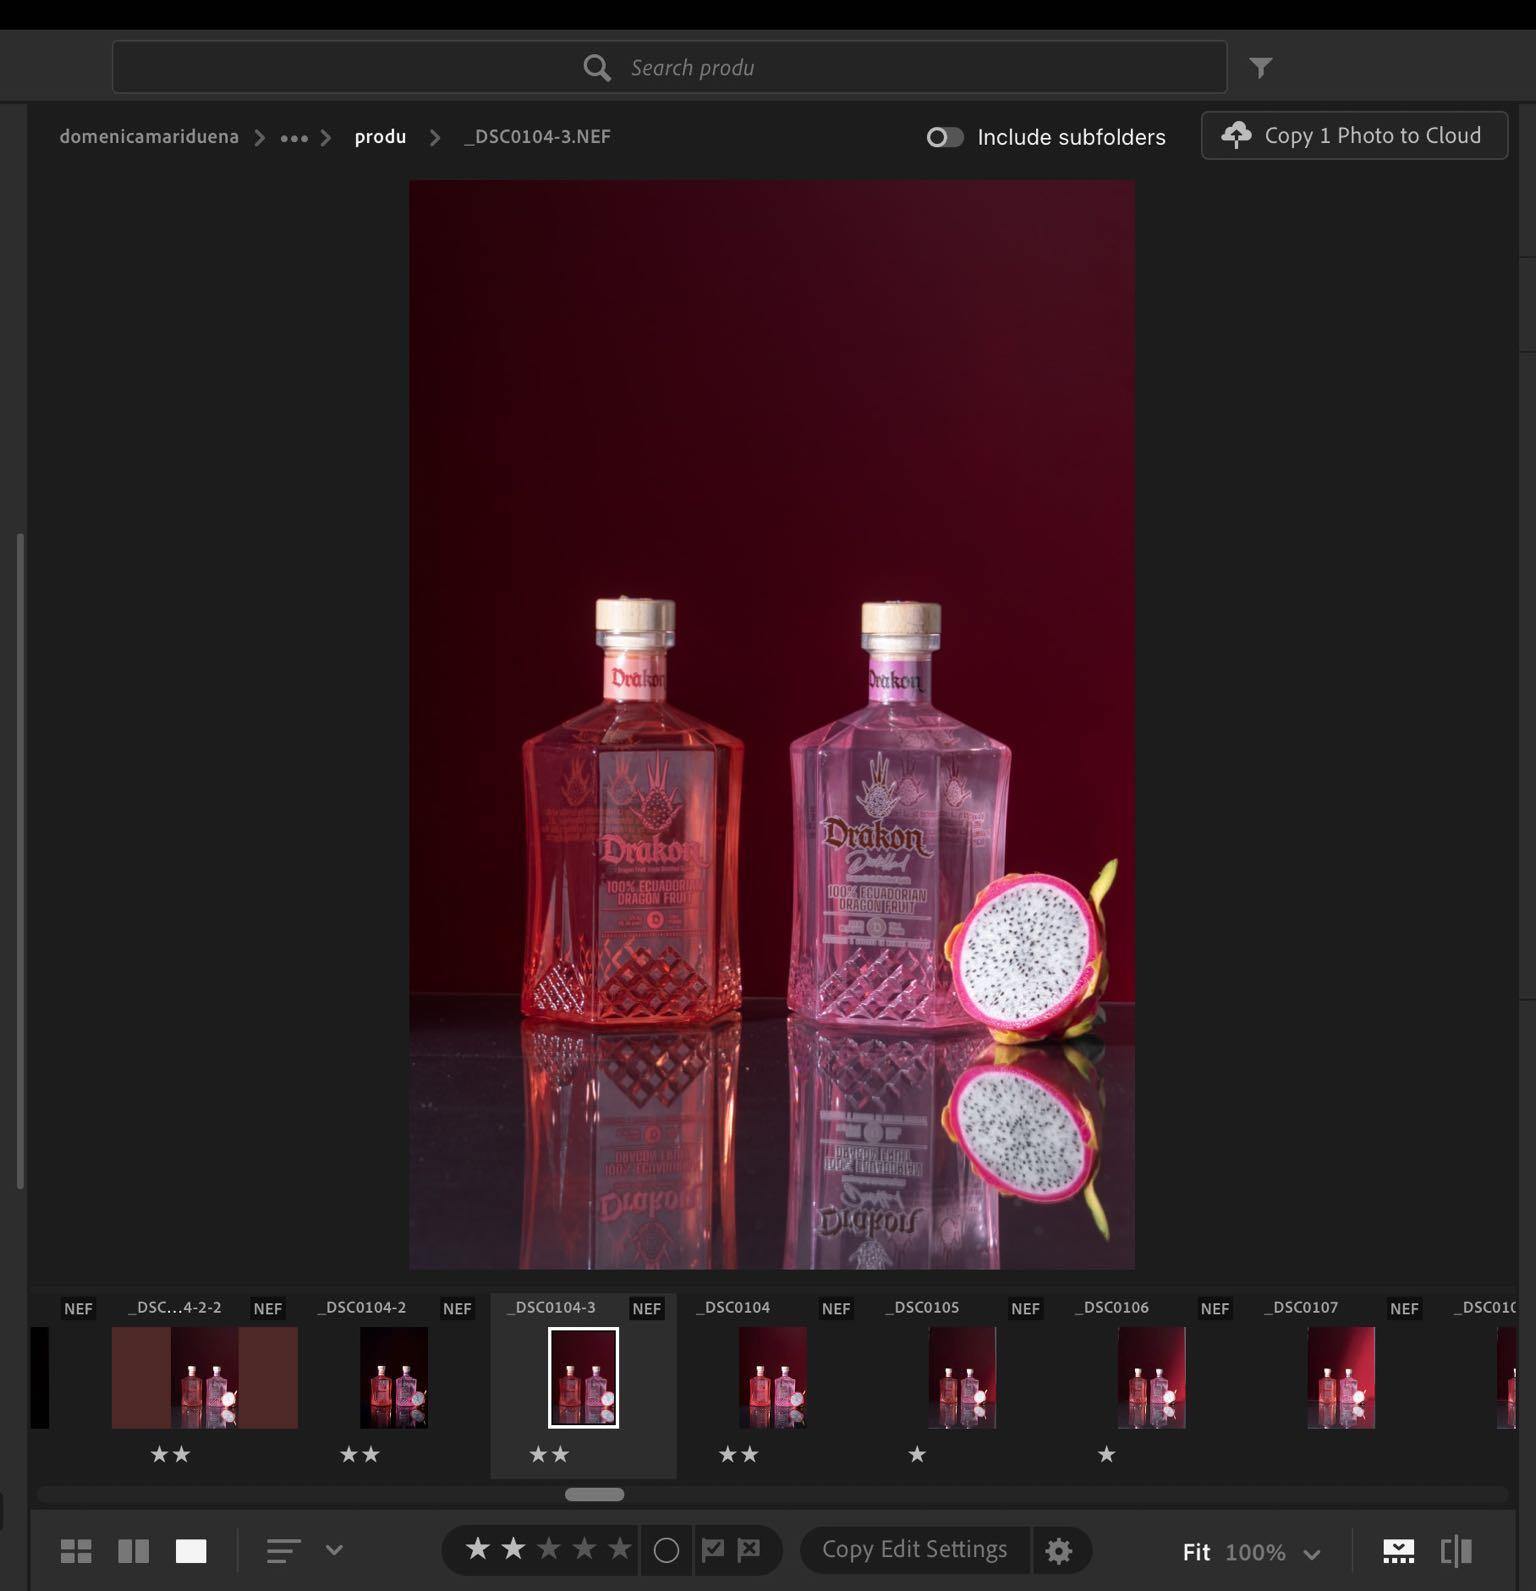Set rating to two stars in toolbar
Viewport: 1536px width, 1591px height.
click(514, 1549)
